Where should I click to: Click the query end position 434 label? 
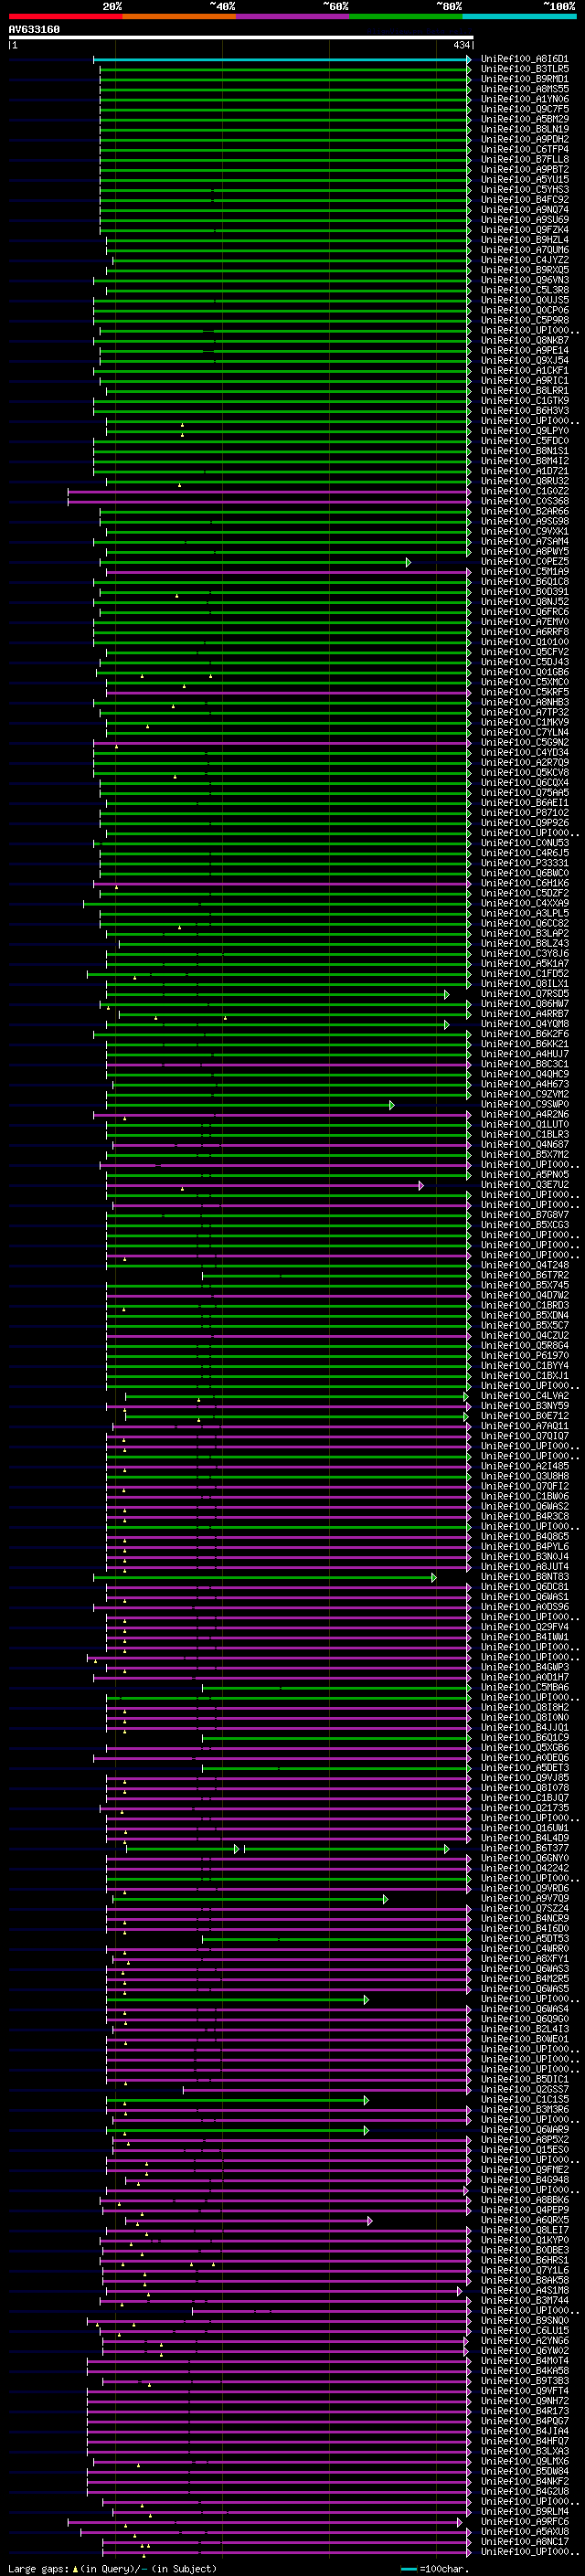click(x=461, y=45)
